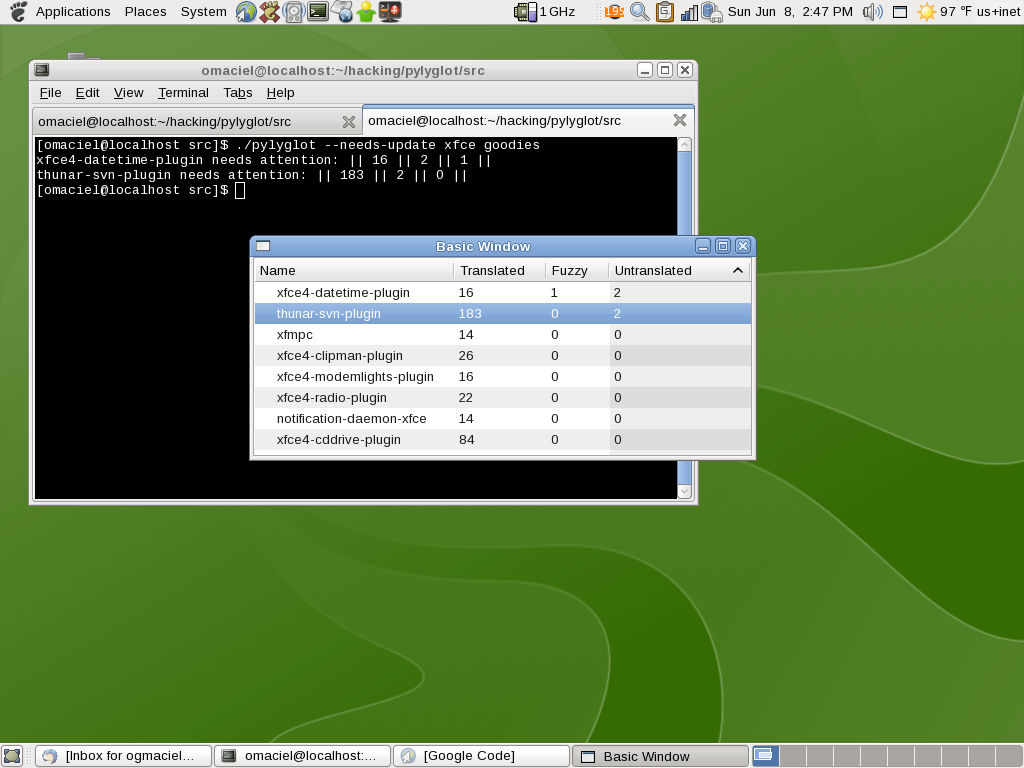1024x768 pixels.
Task: Close the first terminal tab
Action: pyautogui.click(x=348, y=122)
